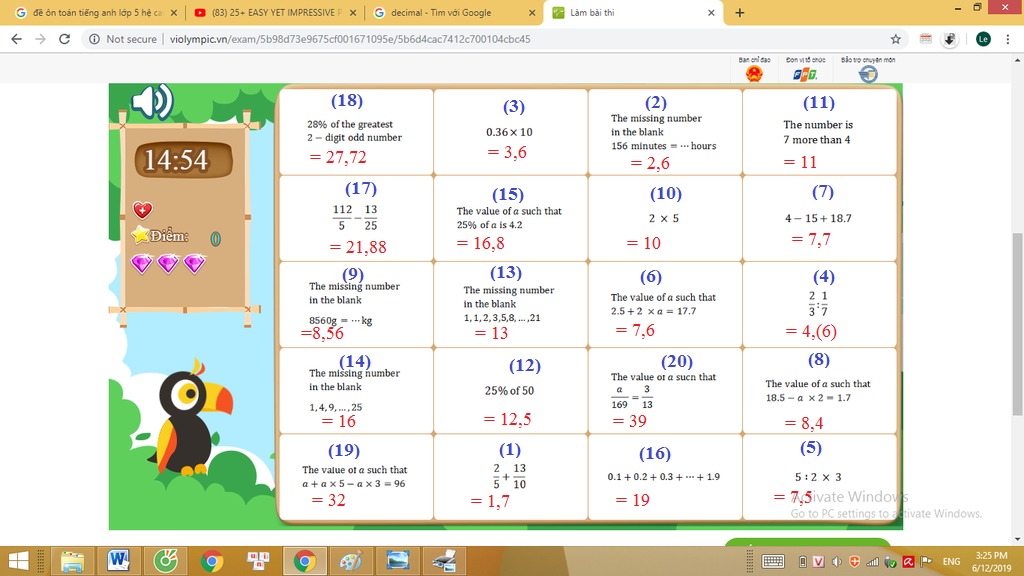Click the Bảo trợ chuyên môn logo
Image resolution: width=1024 pixels, height=576 pixels.
click(x=868, y=74)
